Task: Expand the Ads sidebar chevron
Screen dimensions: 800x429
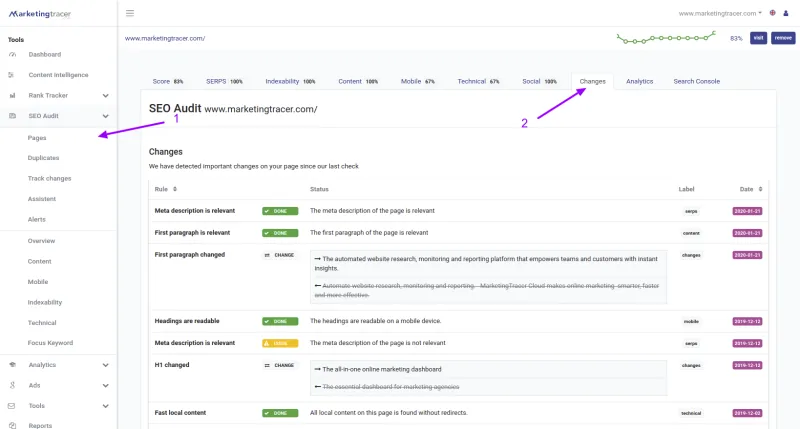Action: pos(105,385)
